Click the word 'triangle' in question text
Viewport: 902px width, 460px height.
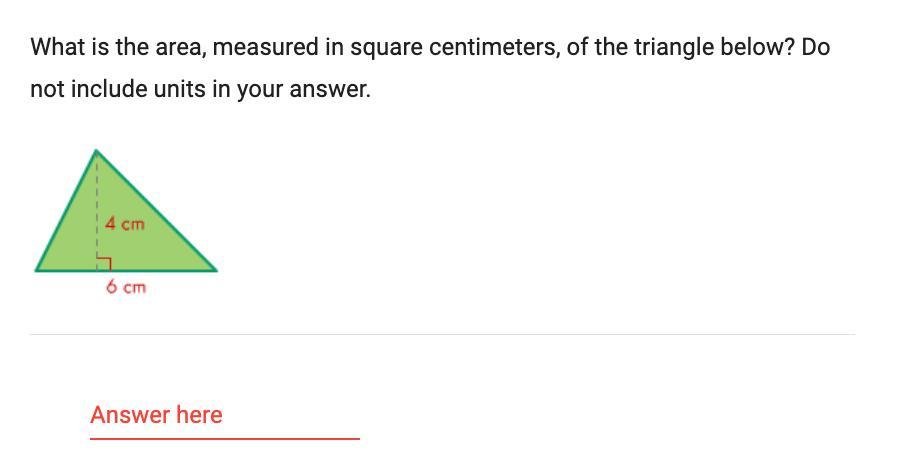(675, 47)
